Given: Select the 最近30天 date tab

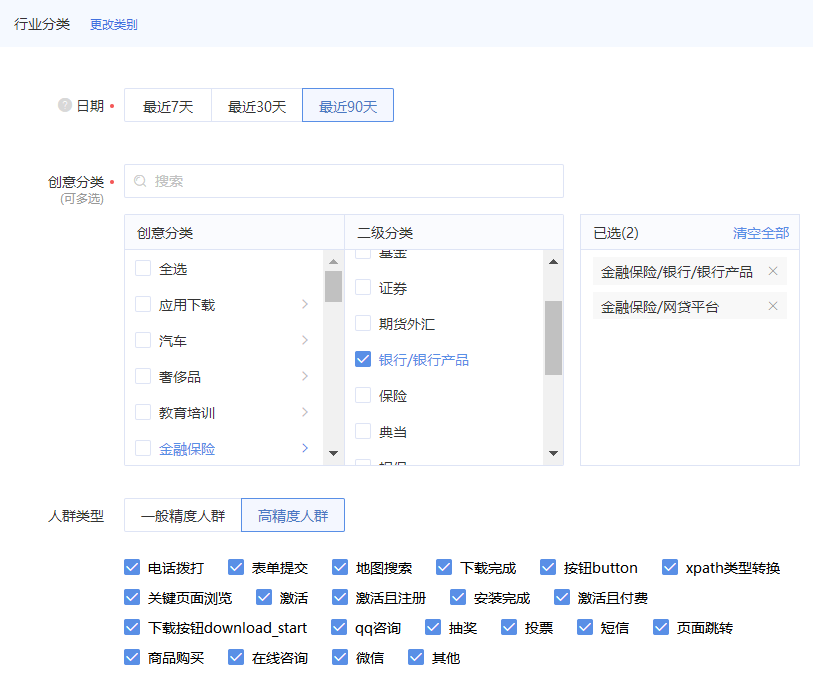Looking at the screenshot, I should 257,105.
